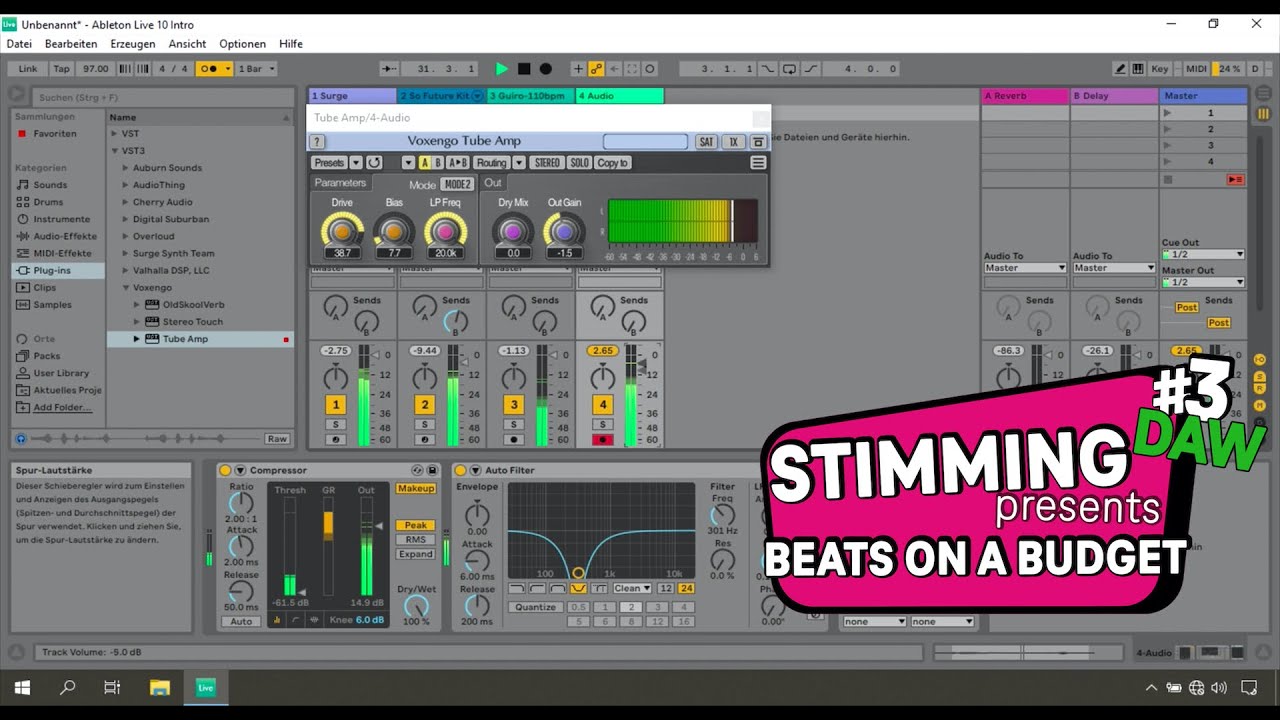Viewport: 1280px width, 720px height.
Task: Expand the VST folder in browser
Action: tap(114, 134)
